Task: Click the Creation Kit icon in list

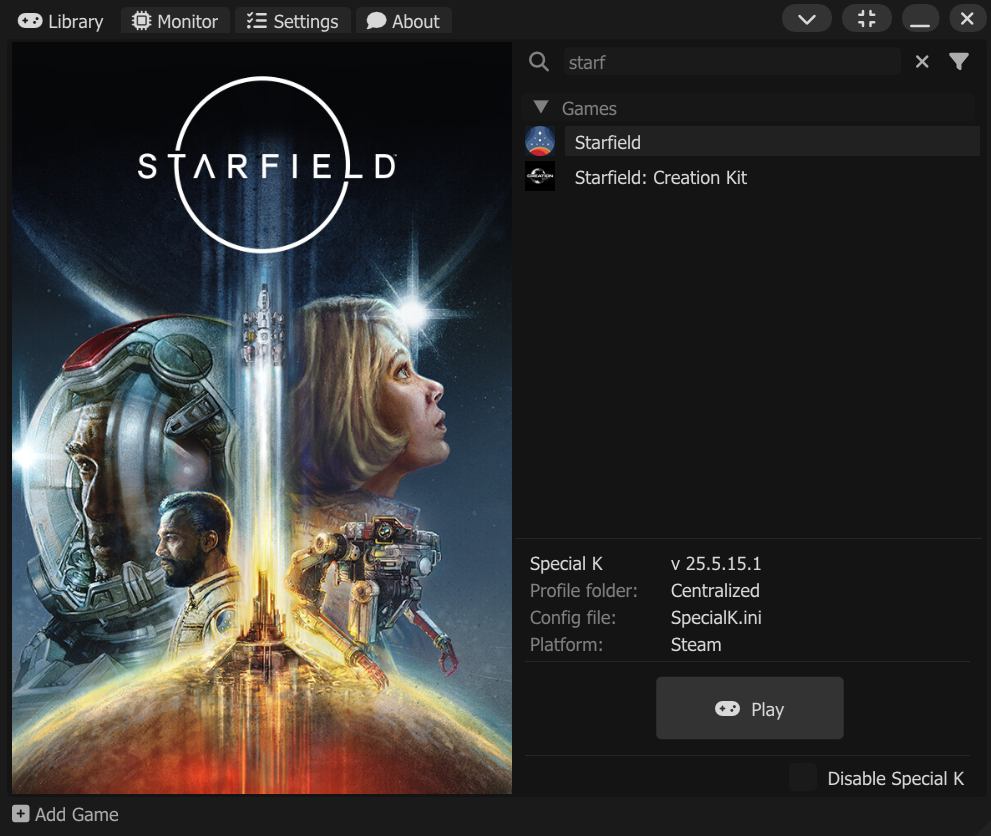Action: (x=540, y=177)
